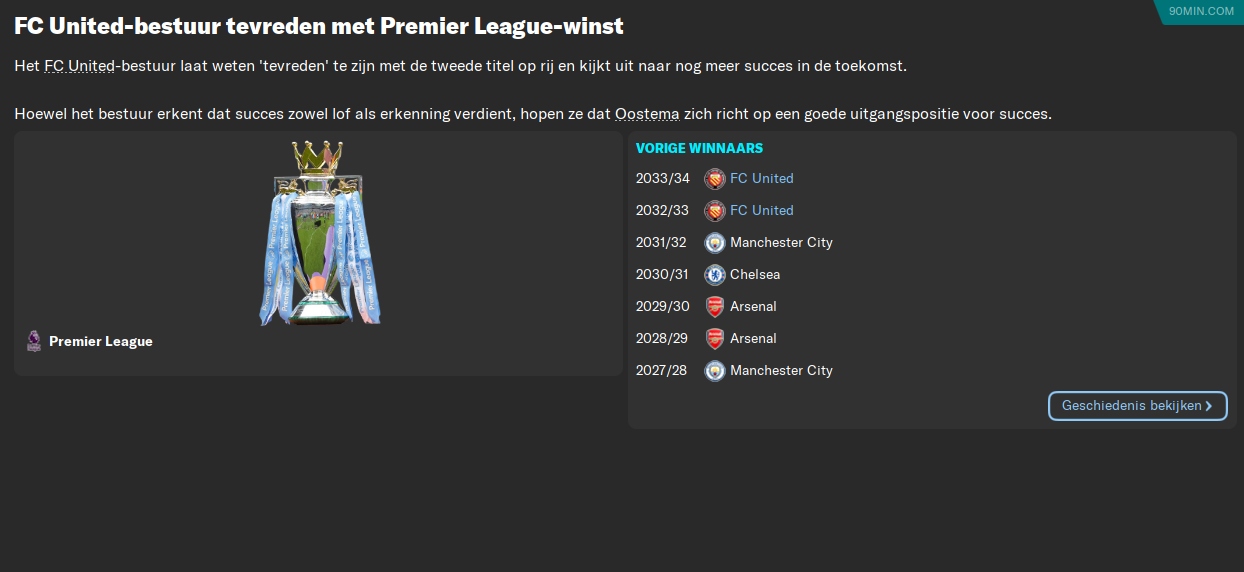Image resolution: width=1244 pixels, height=572 pixels.
Task: Click Manchester City badge for 2031/32
Action: pyautogui.click(x=714, y=243)
